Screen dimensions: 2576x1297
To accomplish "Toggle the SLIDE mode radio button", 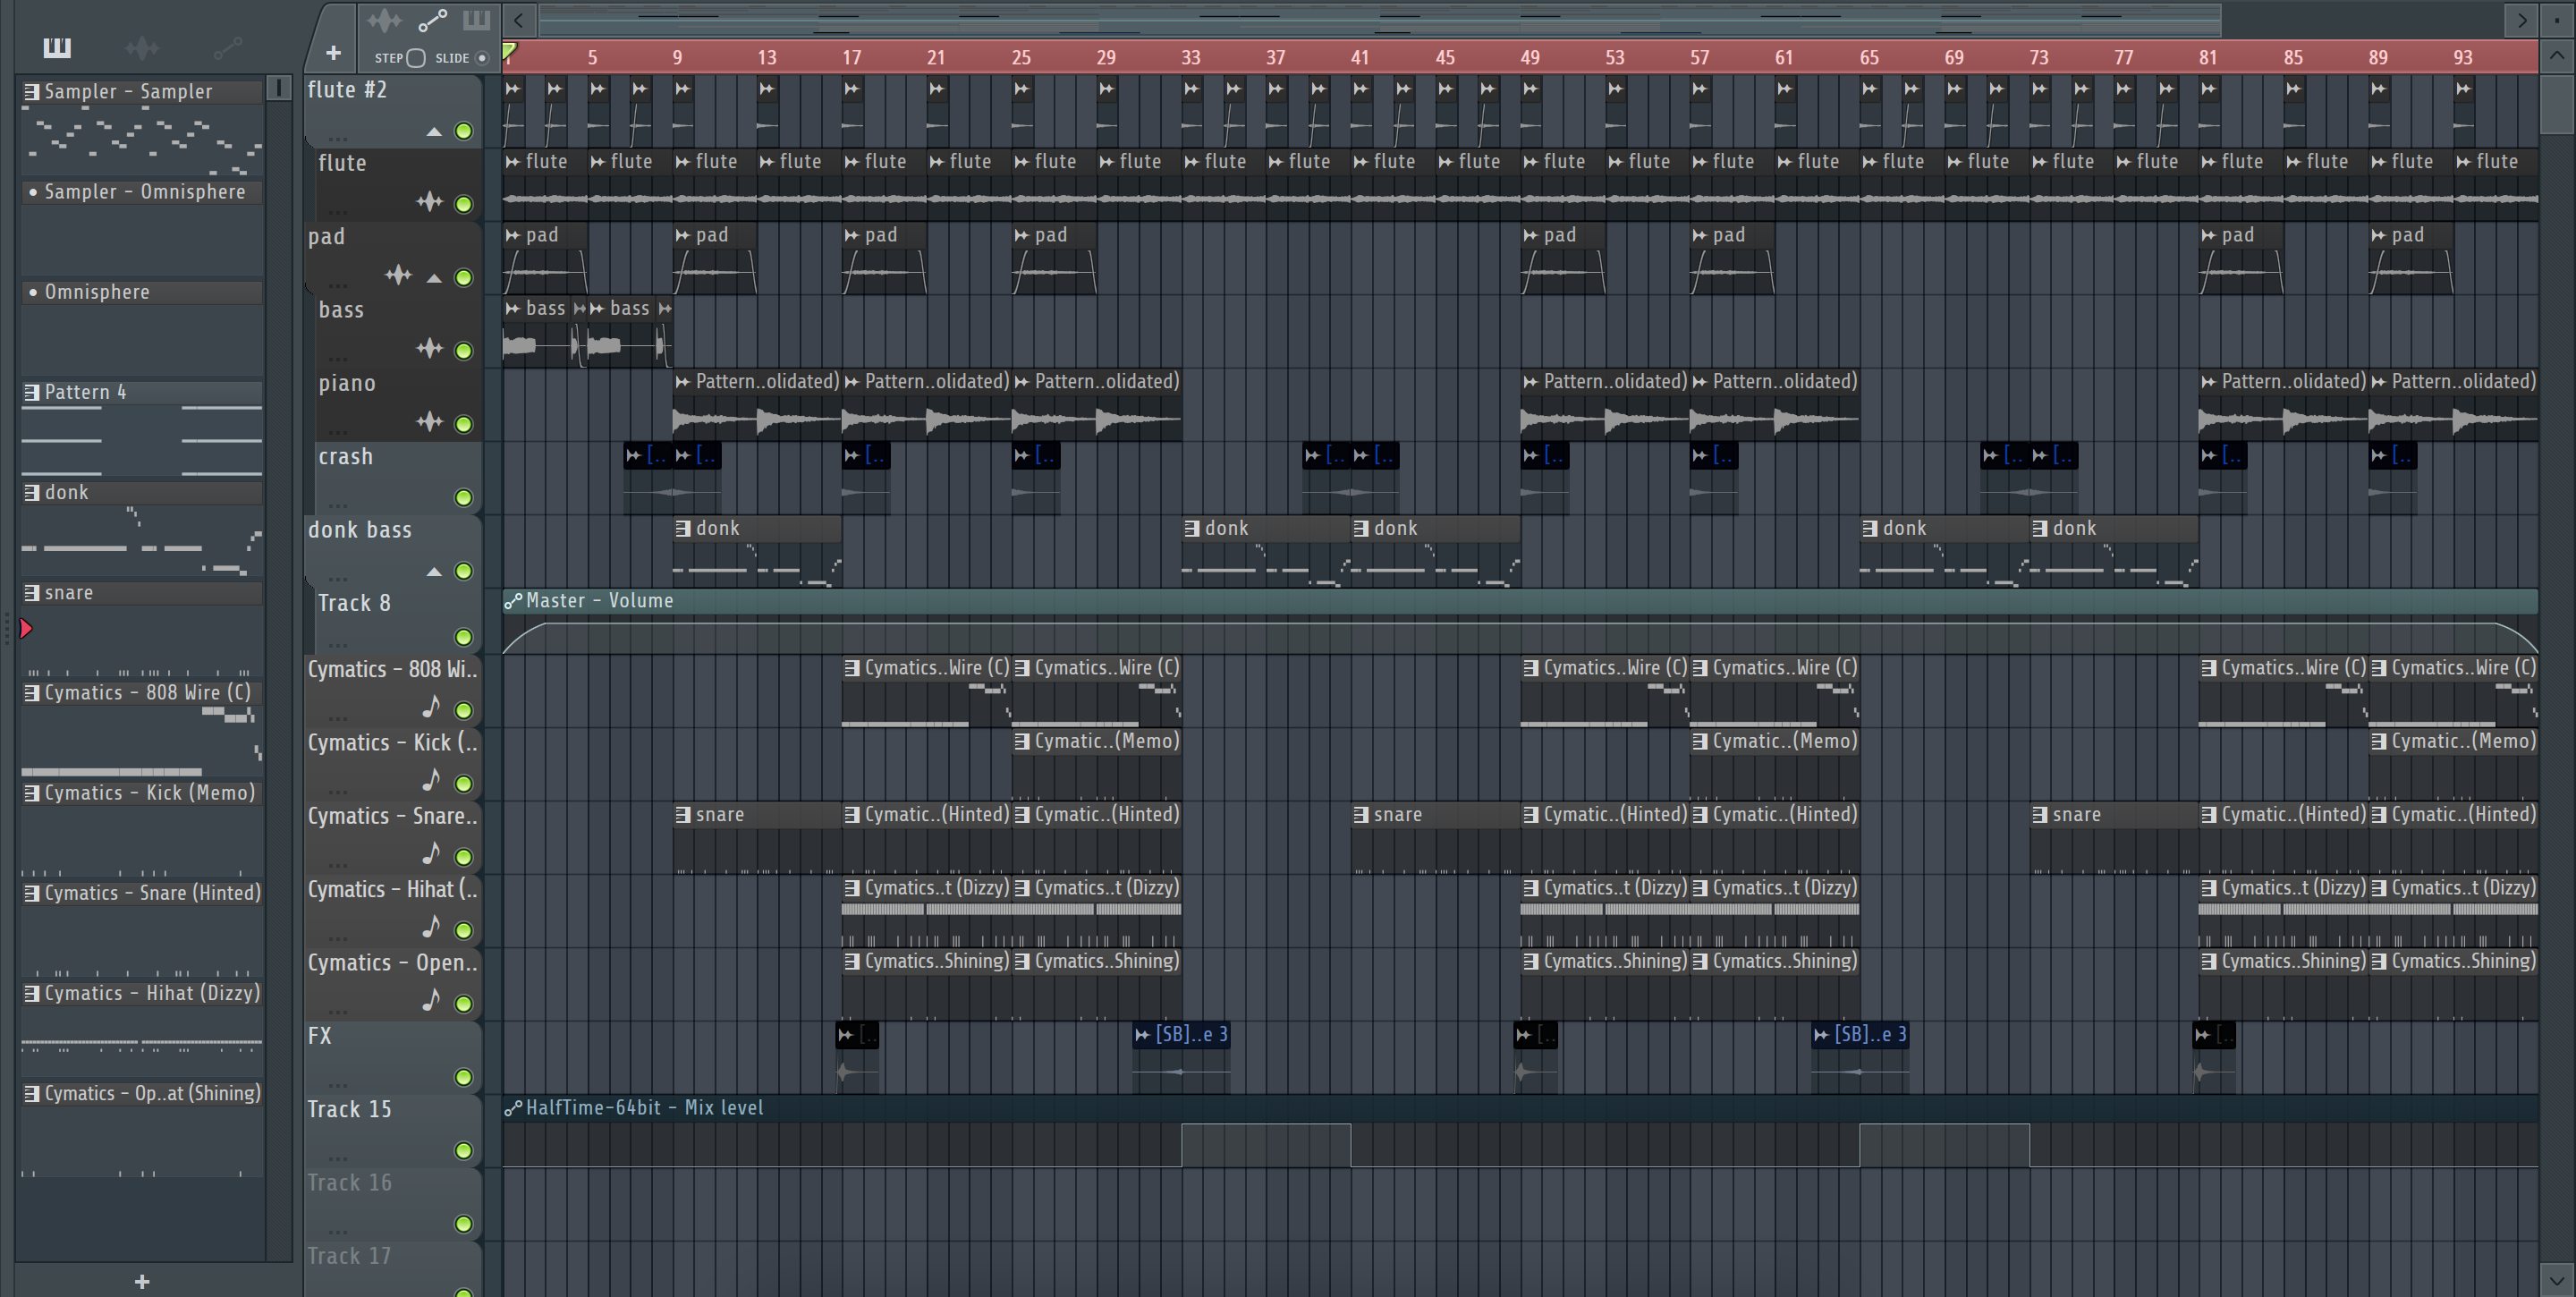I will 482,58.
